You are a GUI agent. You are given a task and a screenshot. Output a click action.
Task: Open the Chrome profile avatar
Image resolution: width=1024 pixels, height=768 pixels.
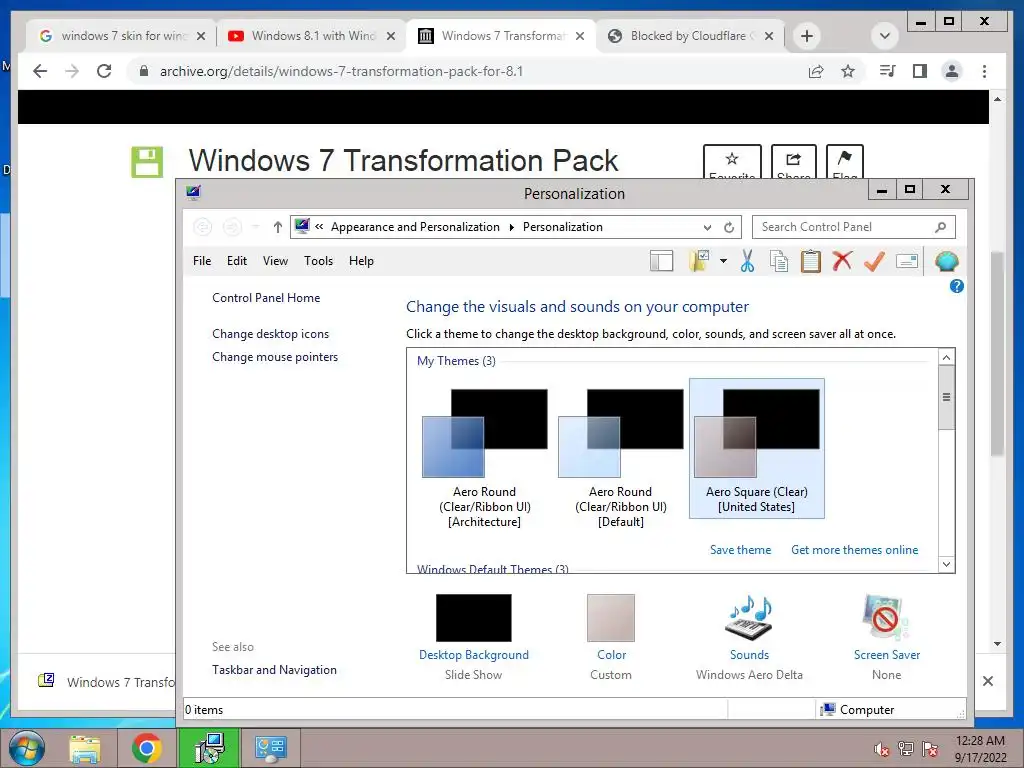click(952, 71)
